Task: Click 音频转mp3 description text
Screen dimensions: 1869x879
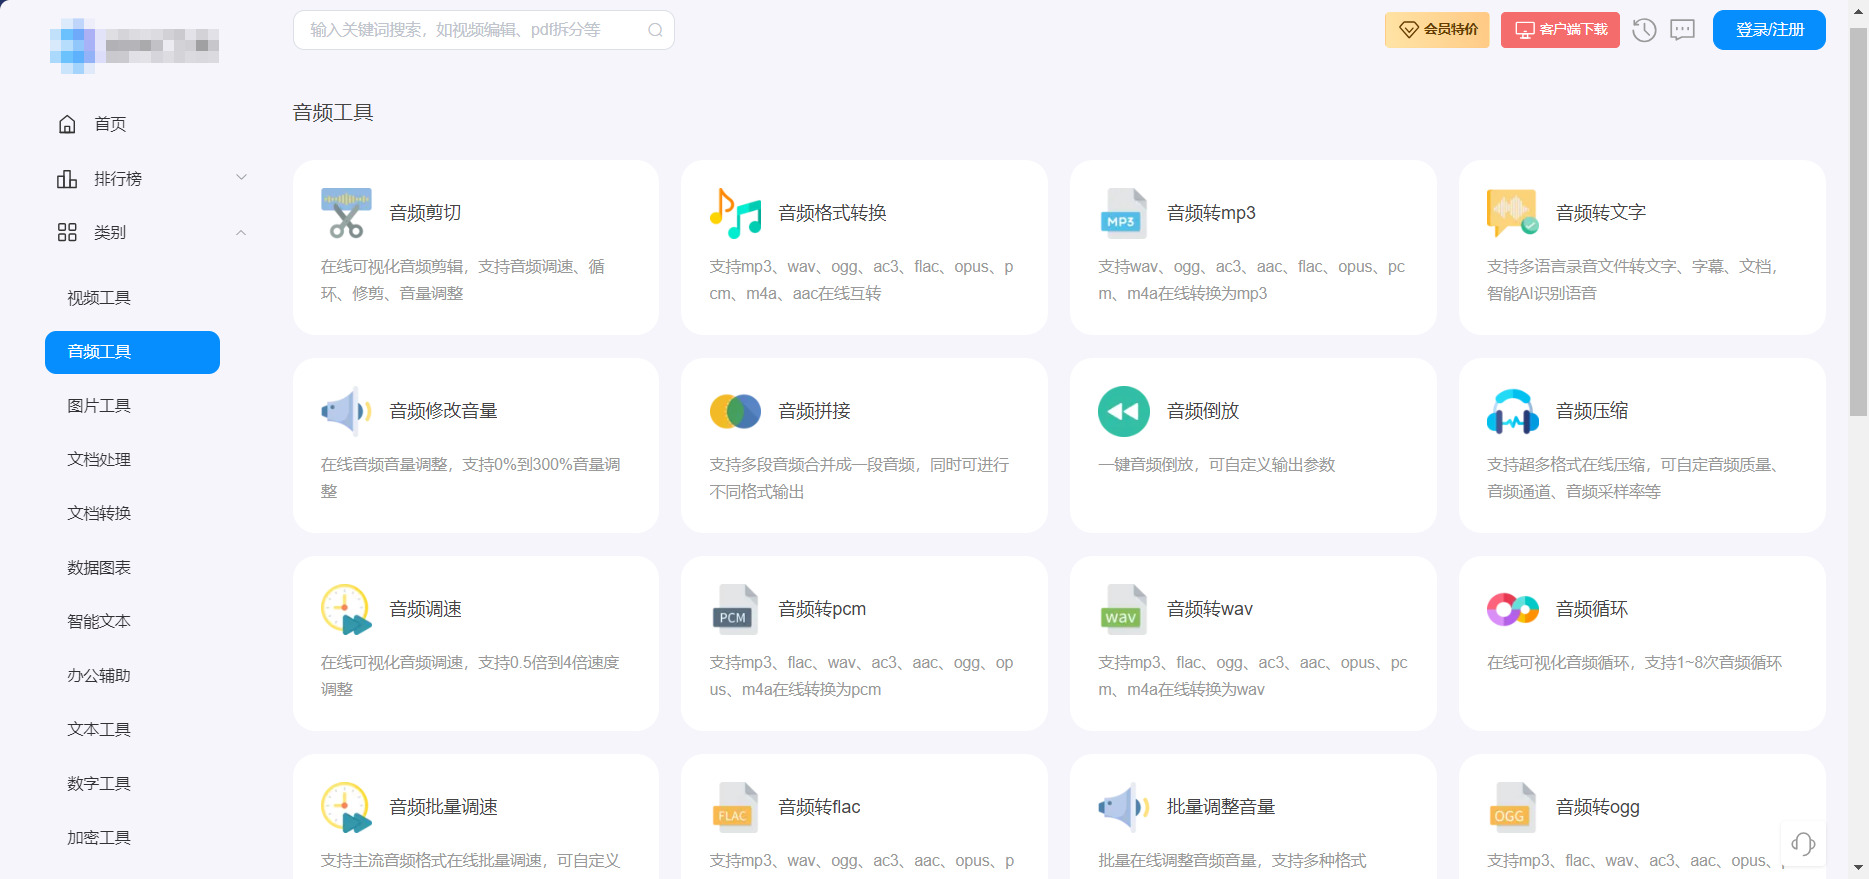Action: (x=1251, y=280)
